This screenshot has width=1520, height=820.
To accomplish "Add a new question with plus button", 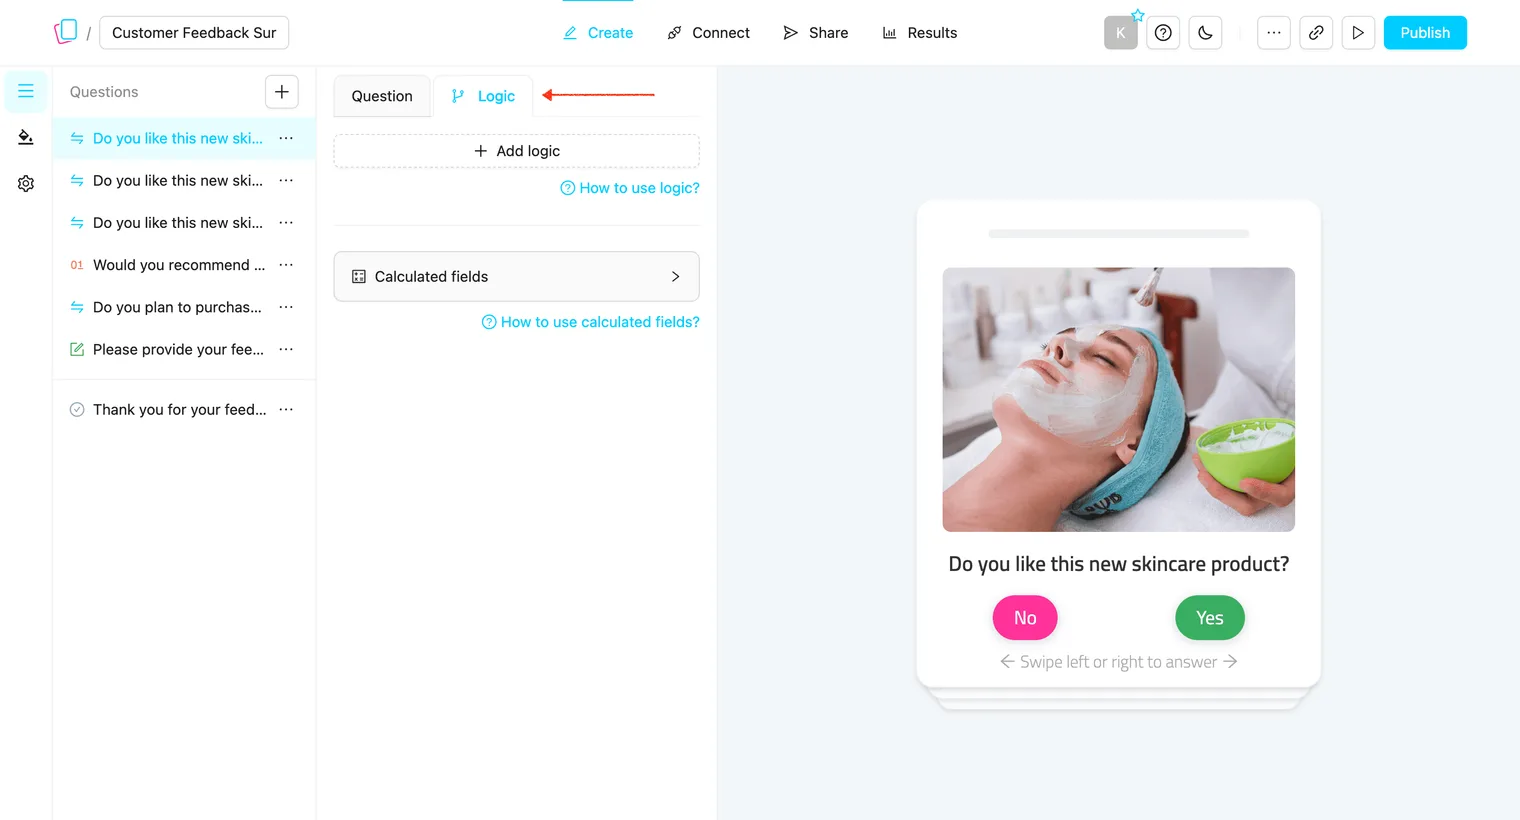I will point(282,92).
